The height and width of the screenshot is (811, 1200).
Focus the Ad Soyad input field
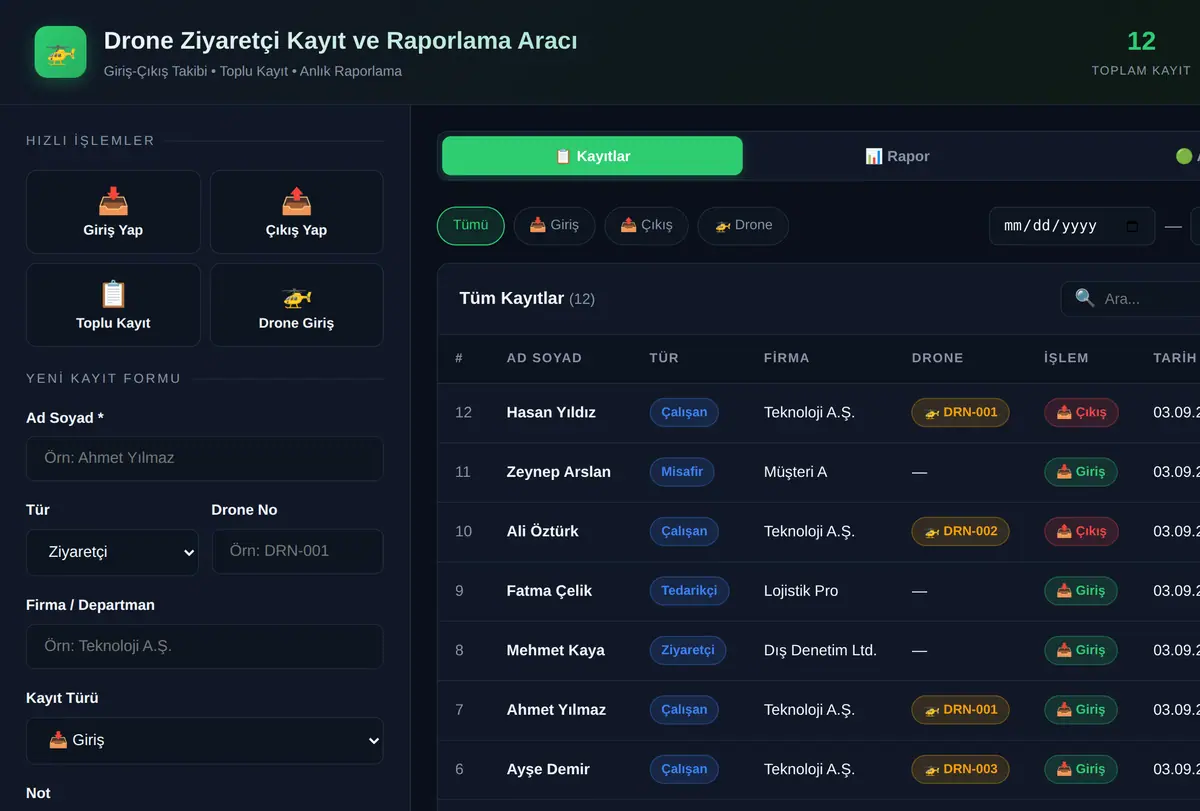click(x=205, y=458)
